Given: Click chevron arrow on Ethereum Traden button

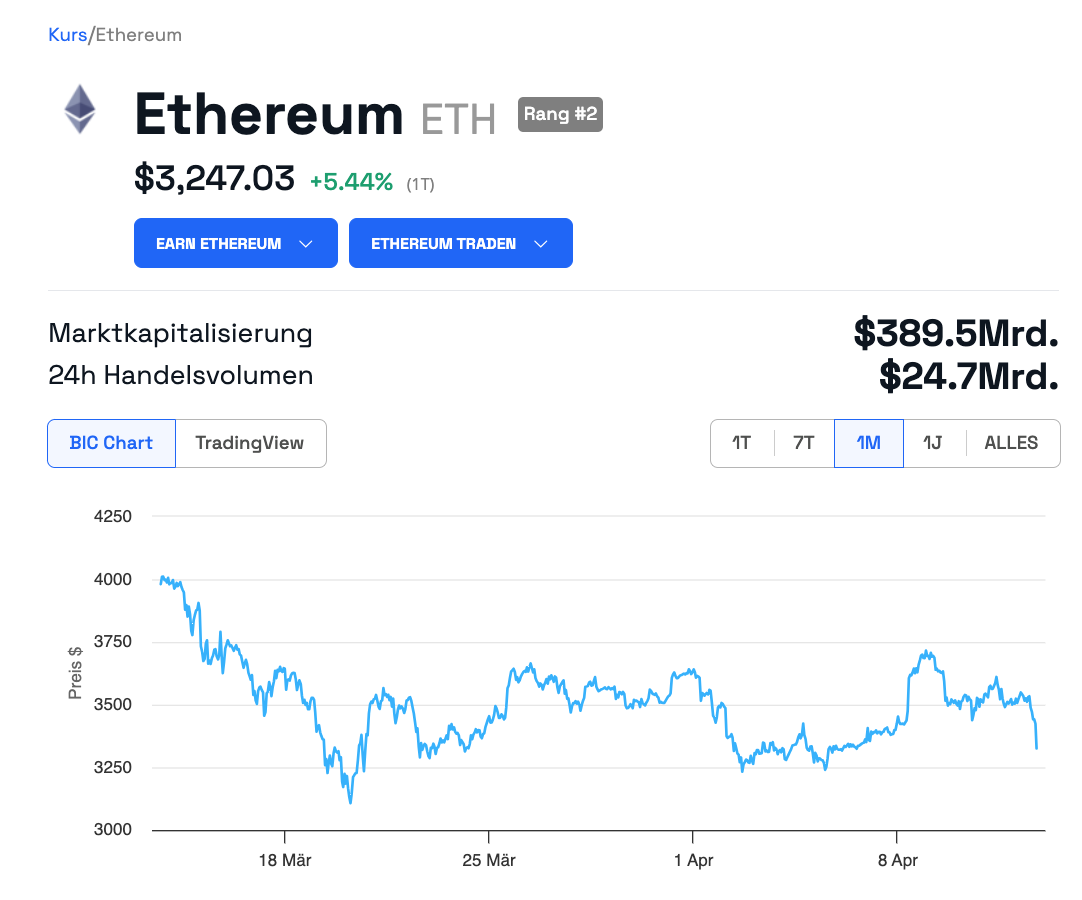Looking at the screenshot, I should [541, 244].
